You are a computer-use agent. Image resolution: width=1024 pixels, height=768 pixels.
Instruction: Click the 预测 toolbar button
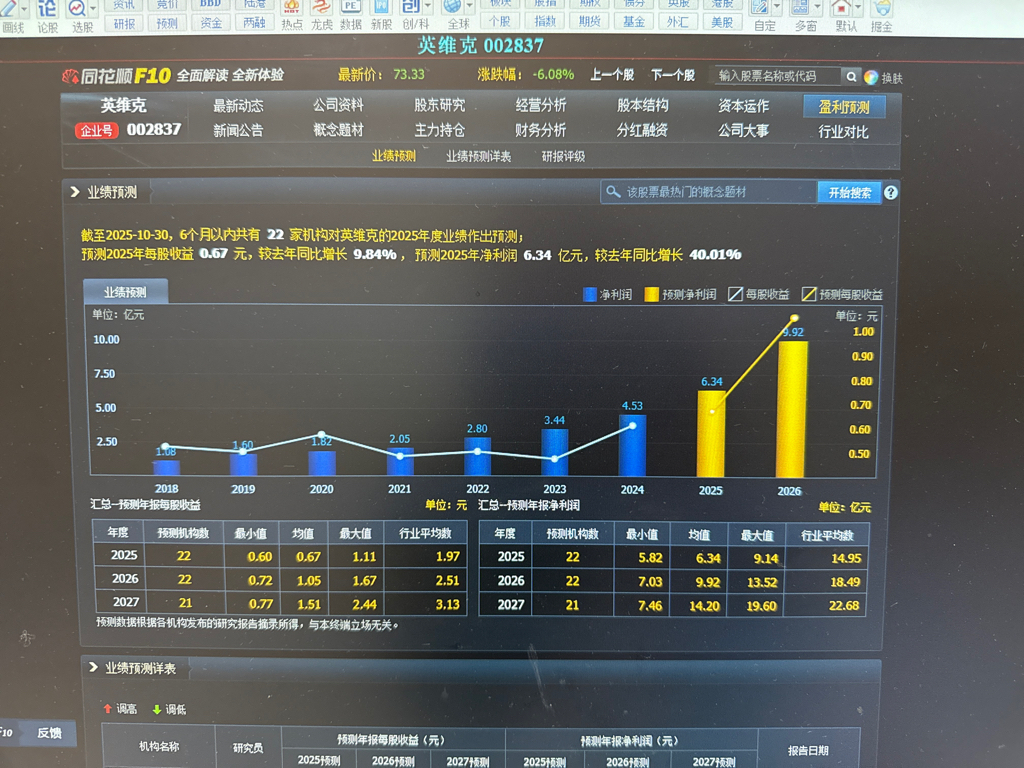(167, 24)
